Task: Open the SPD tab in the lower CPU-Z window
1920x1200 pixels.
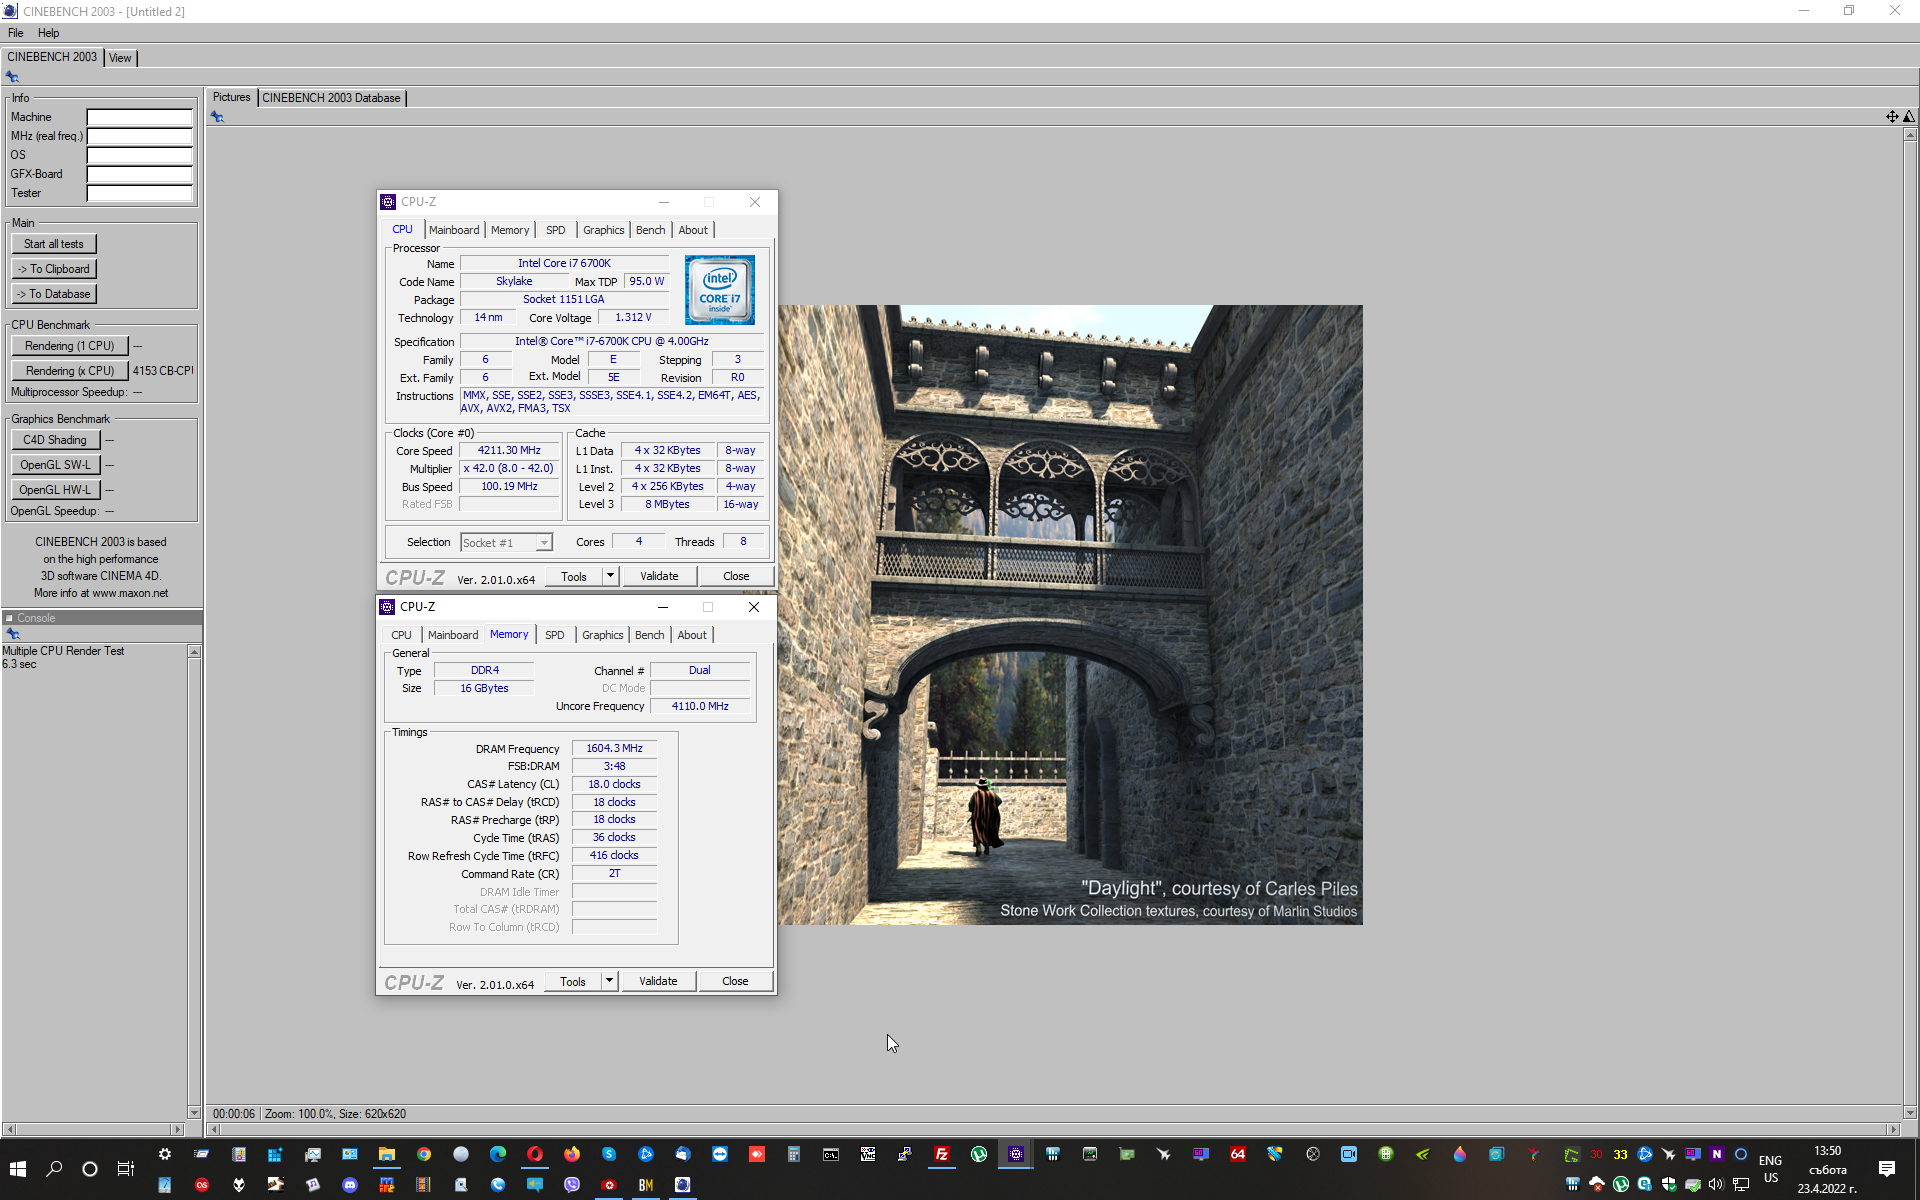Action: point(554,635)
